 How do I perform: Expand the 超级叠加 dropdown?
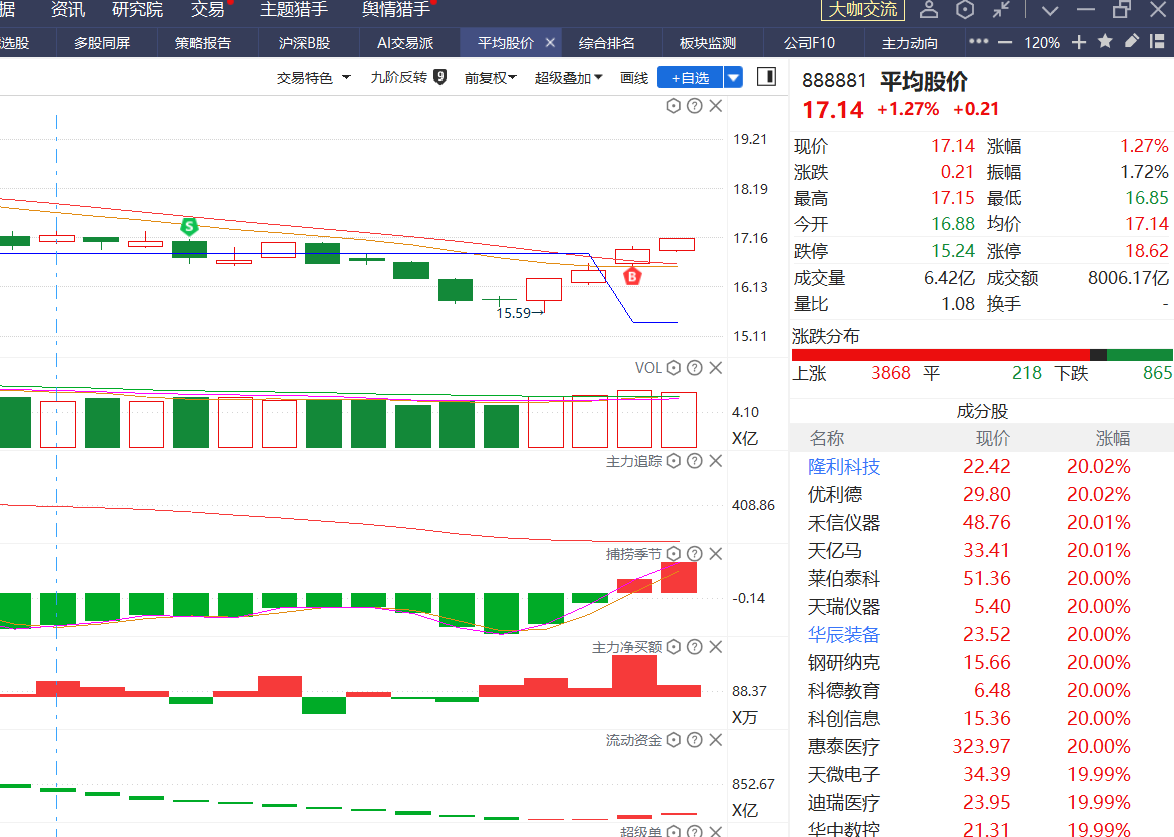point(568,77)
